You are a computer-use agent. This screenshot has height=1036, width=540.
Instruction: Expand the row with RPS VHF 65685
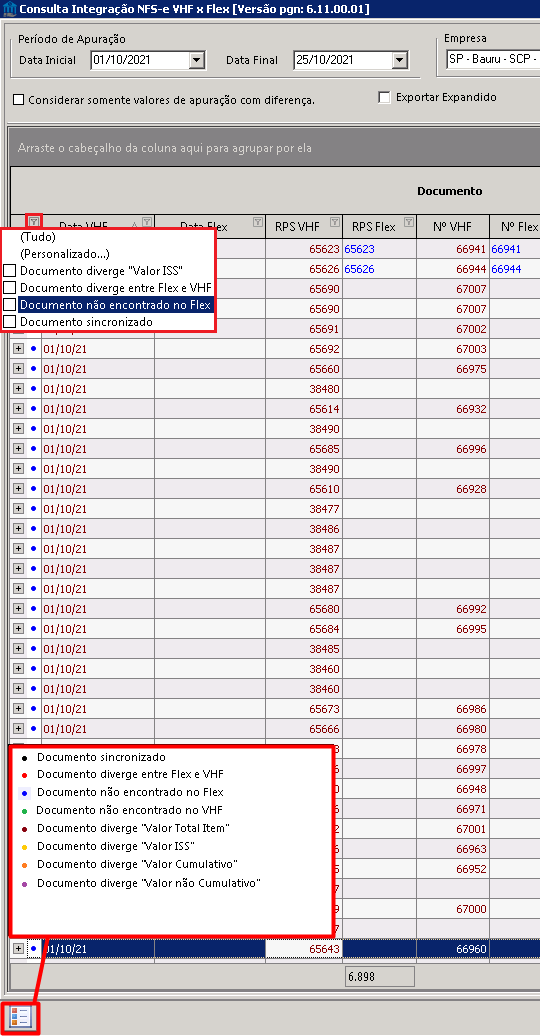pyautogui.click(x=19, y=449)
